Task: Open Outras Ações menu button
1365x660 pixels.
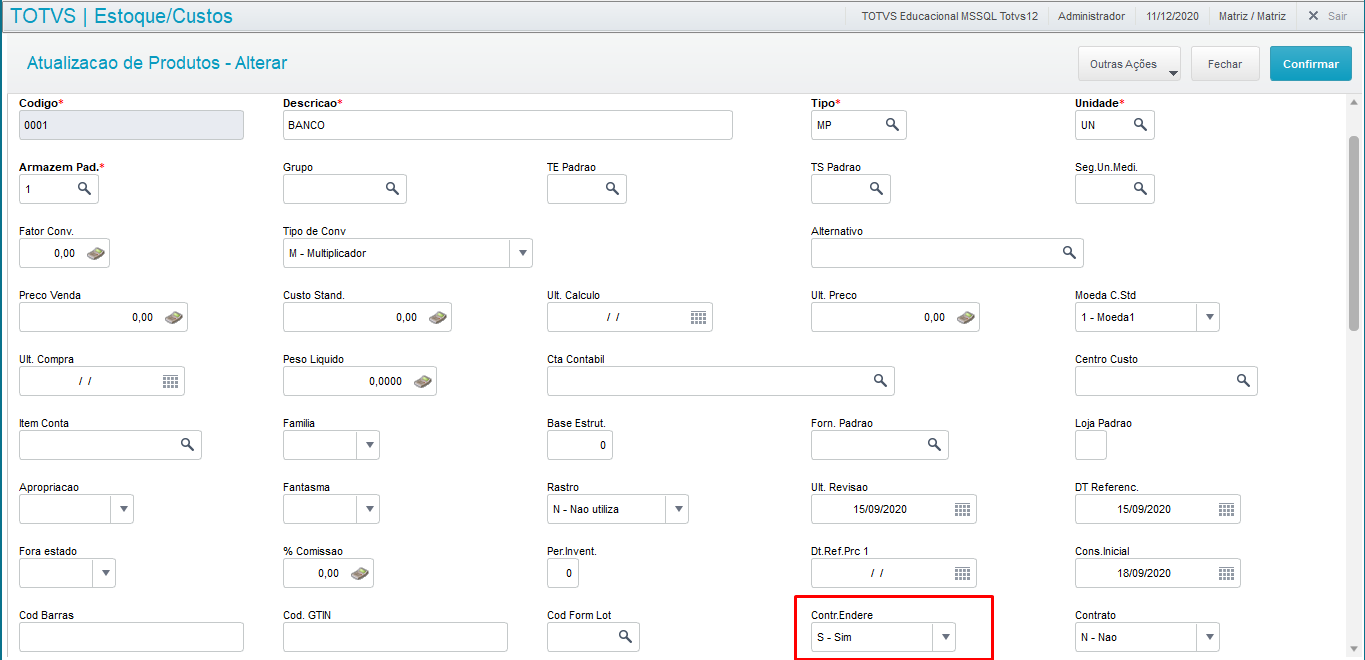Action: 1129,64
